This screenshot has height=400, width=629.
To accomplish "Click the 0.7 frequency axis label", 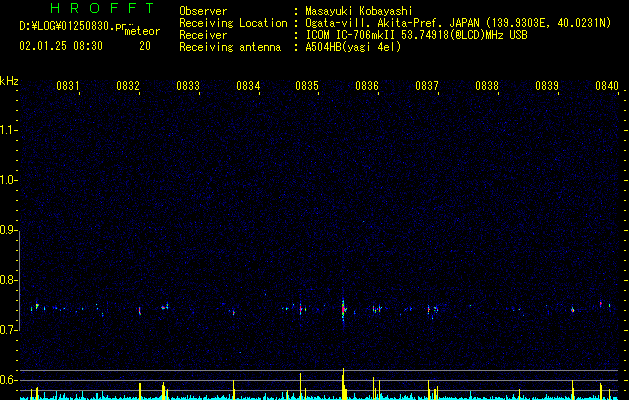I will tap(8, 330).
